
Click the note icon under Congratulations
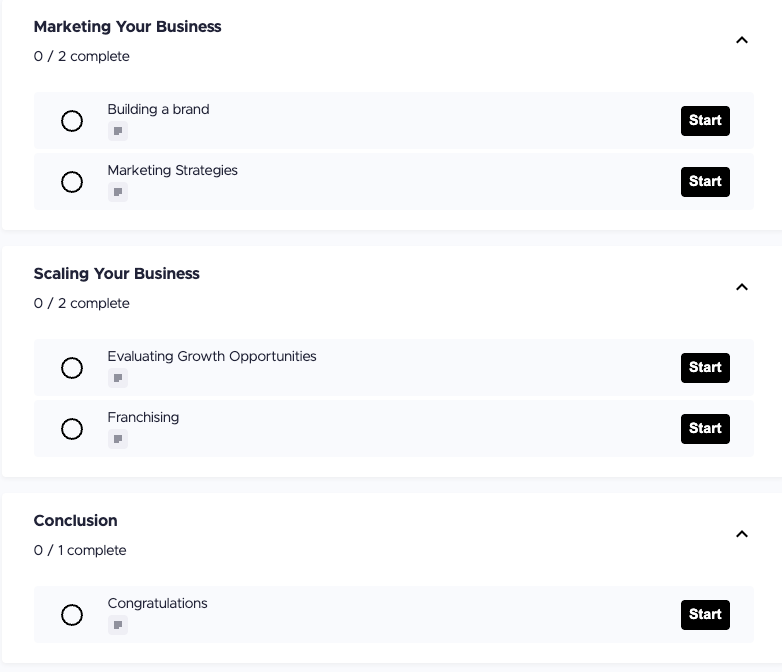pyautogui.click(x=118, y=625)
